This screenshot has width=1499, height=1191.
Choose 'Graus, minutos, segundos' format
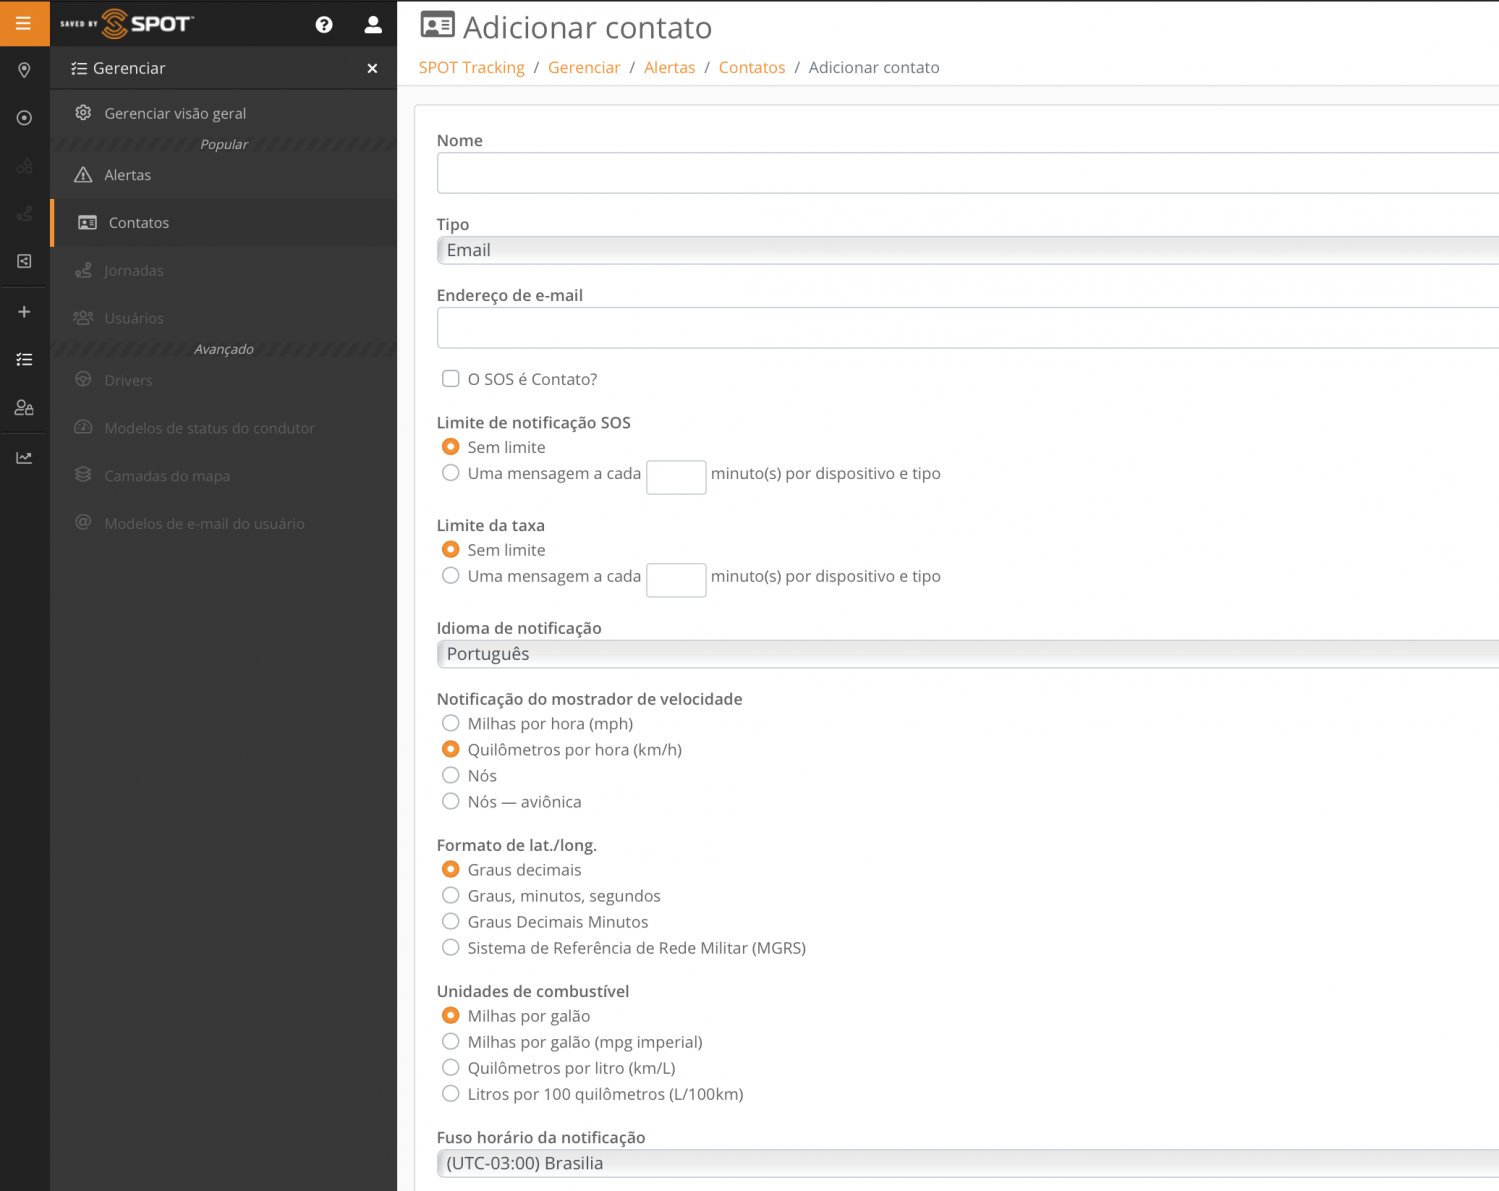coord(451,896)
